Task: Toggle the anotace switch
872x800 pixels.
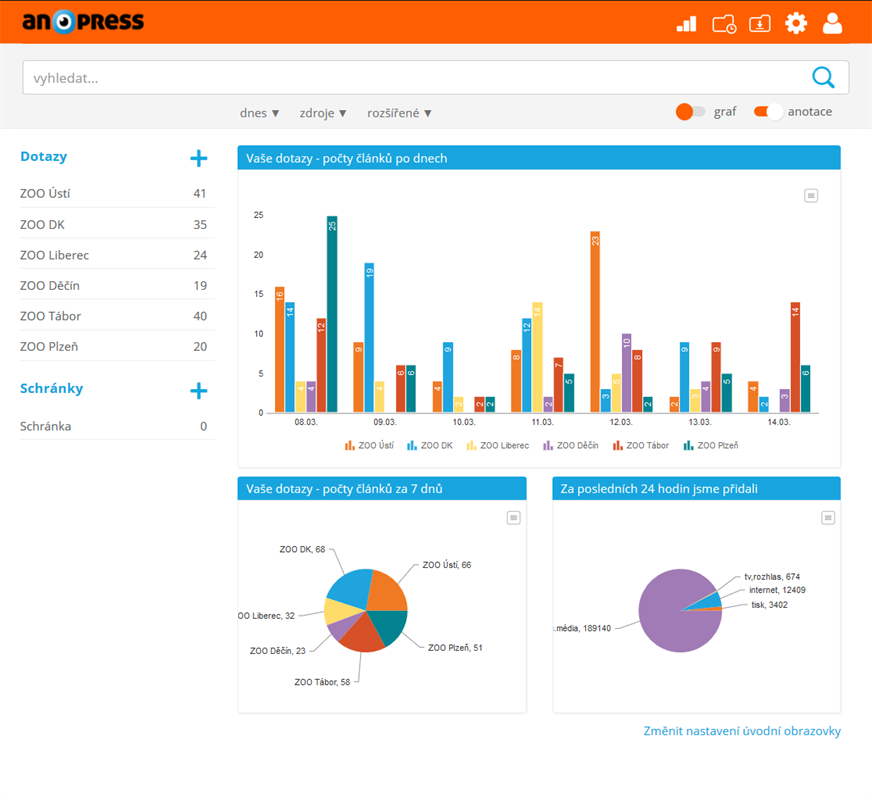Action: click(x=768, y=112)
